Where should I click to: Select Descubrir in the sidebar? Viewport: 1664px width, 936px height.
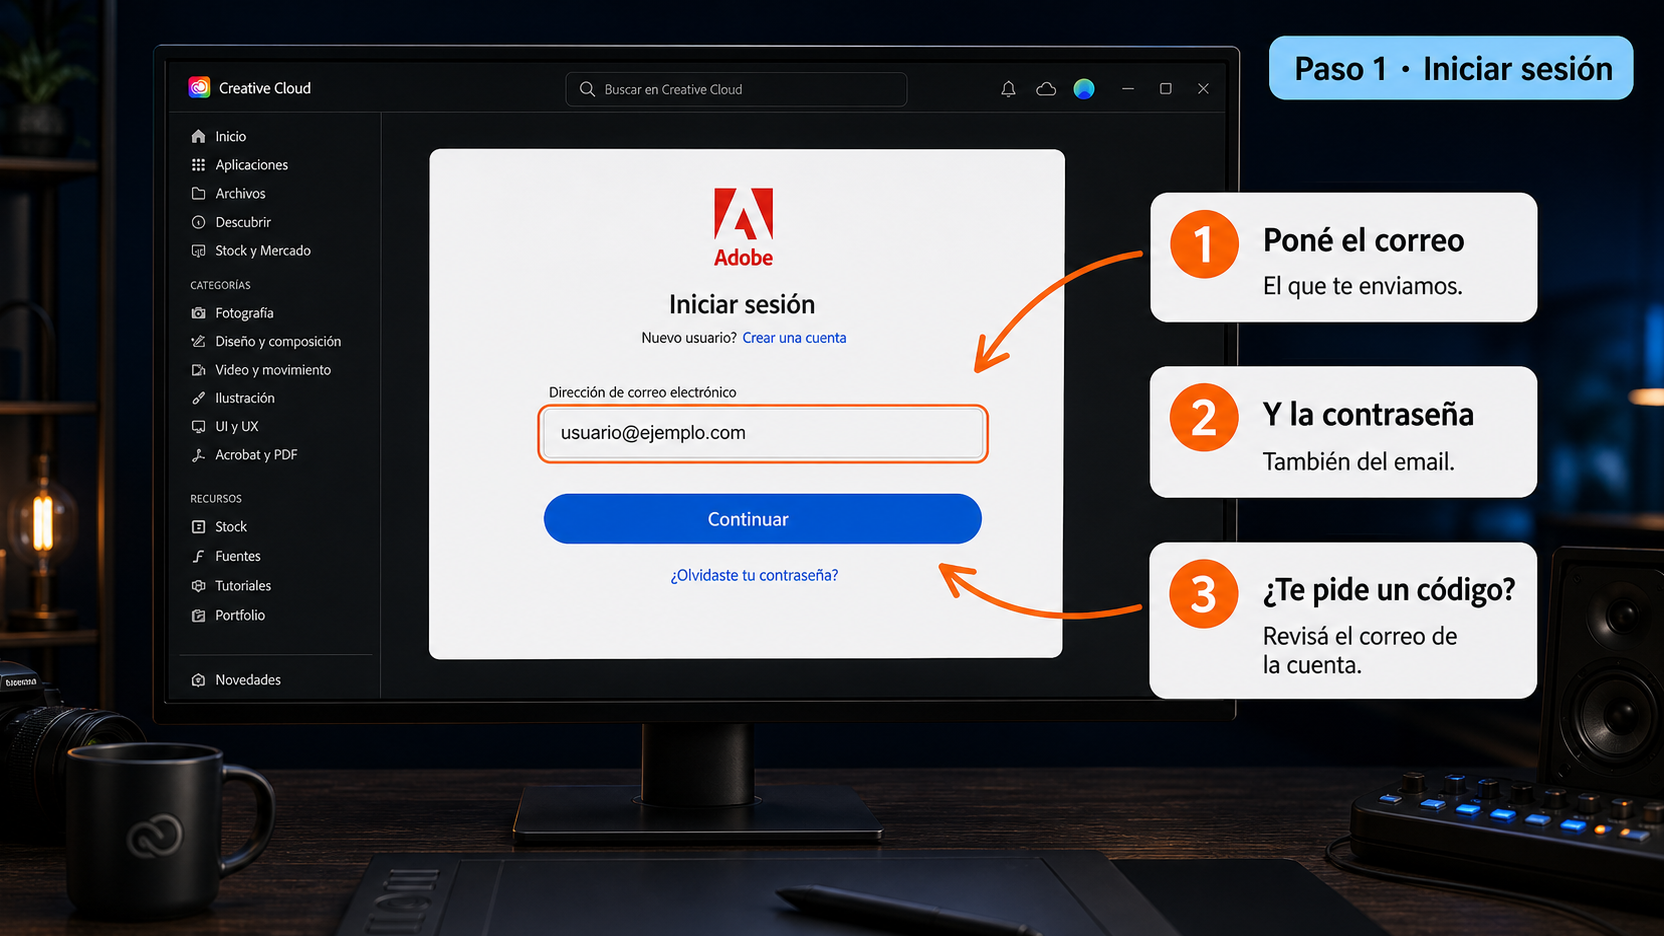(243, 222)
